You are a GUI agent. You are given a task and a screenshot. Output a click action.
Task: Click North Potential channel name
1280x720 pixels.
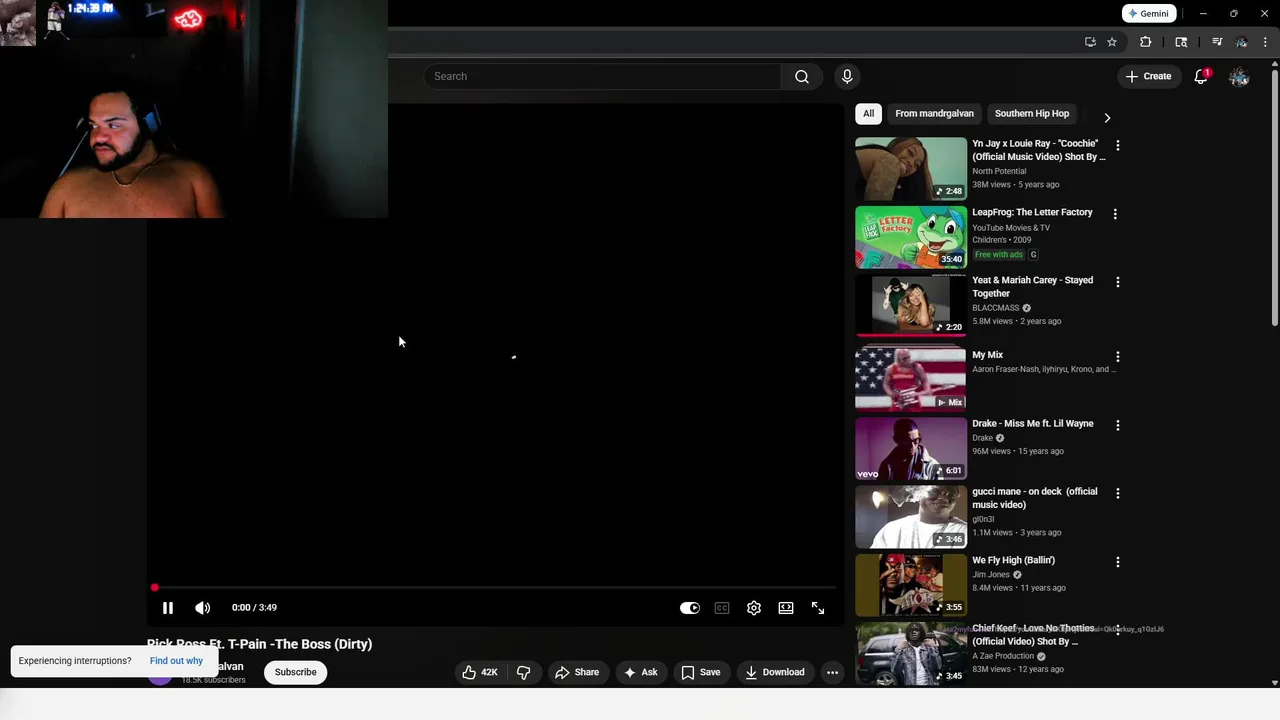pyautogui.click(x=1000, y=172)
